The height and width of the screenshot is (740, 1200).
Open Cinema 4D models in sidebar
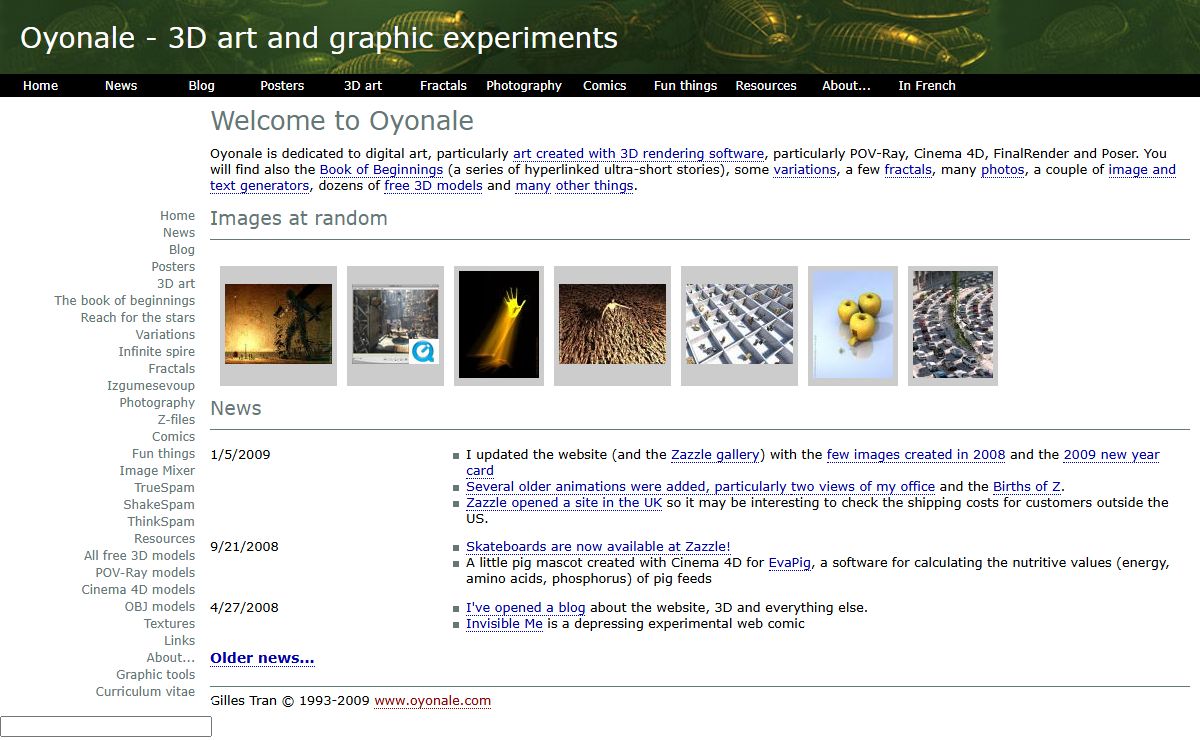(138, 590)
